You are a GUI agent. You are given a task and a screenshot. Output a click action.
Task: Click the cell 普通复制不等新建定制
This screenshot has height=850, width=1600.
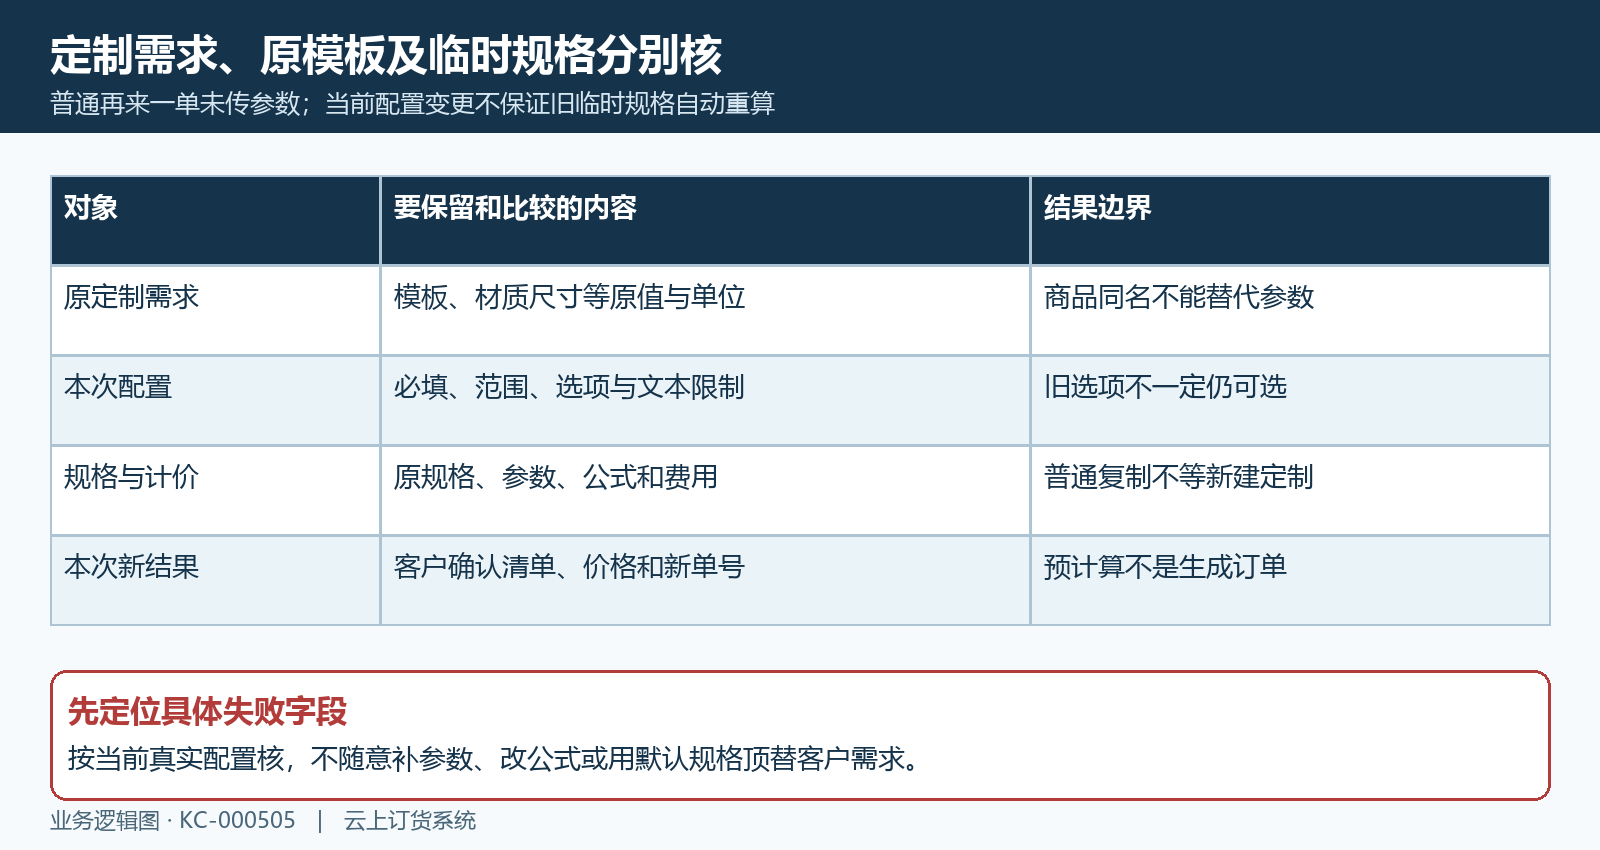click(1290, 491)
